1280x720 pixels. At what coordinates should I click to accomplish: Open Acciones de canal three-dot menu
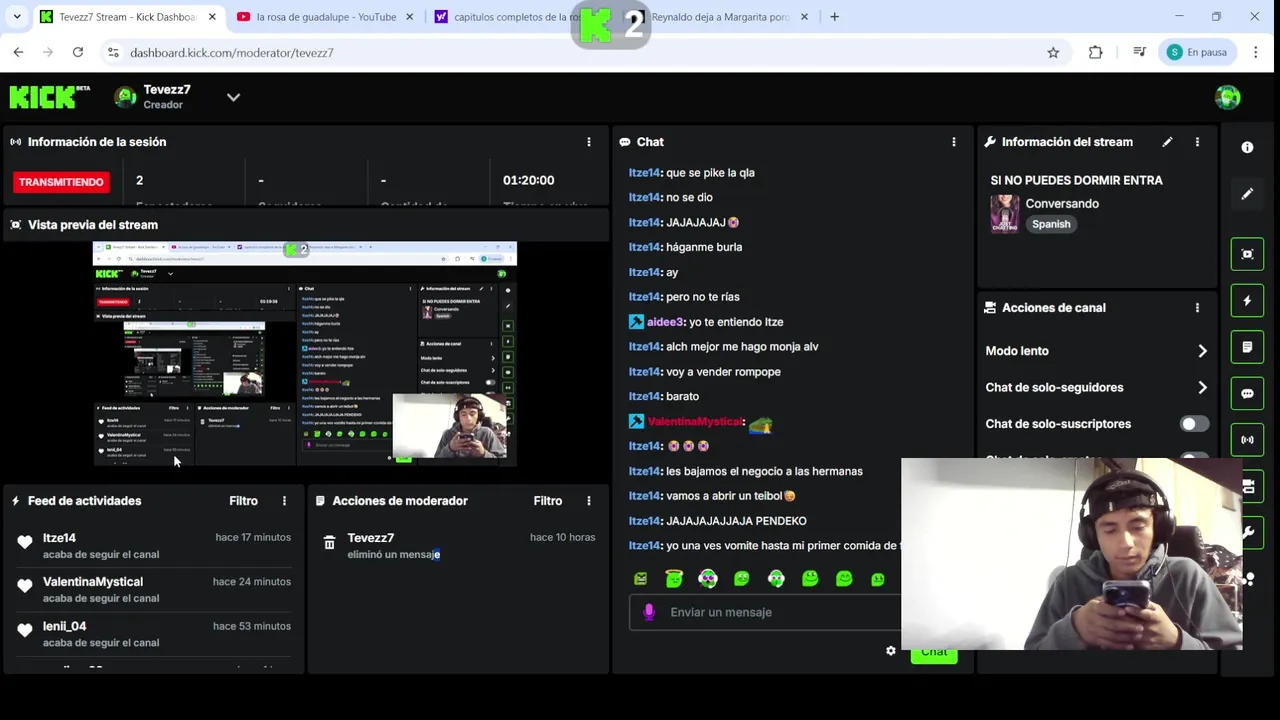pos(1197,308)
